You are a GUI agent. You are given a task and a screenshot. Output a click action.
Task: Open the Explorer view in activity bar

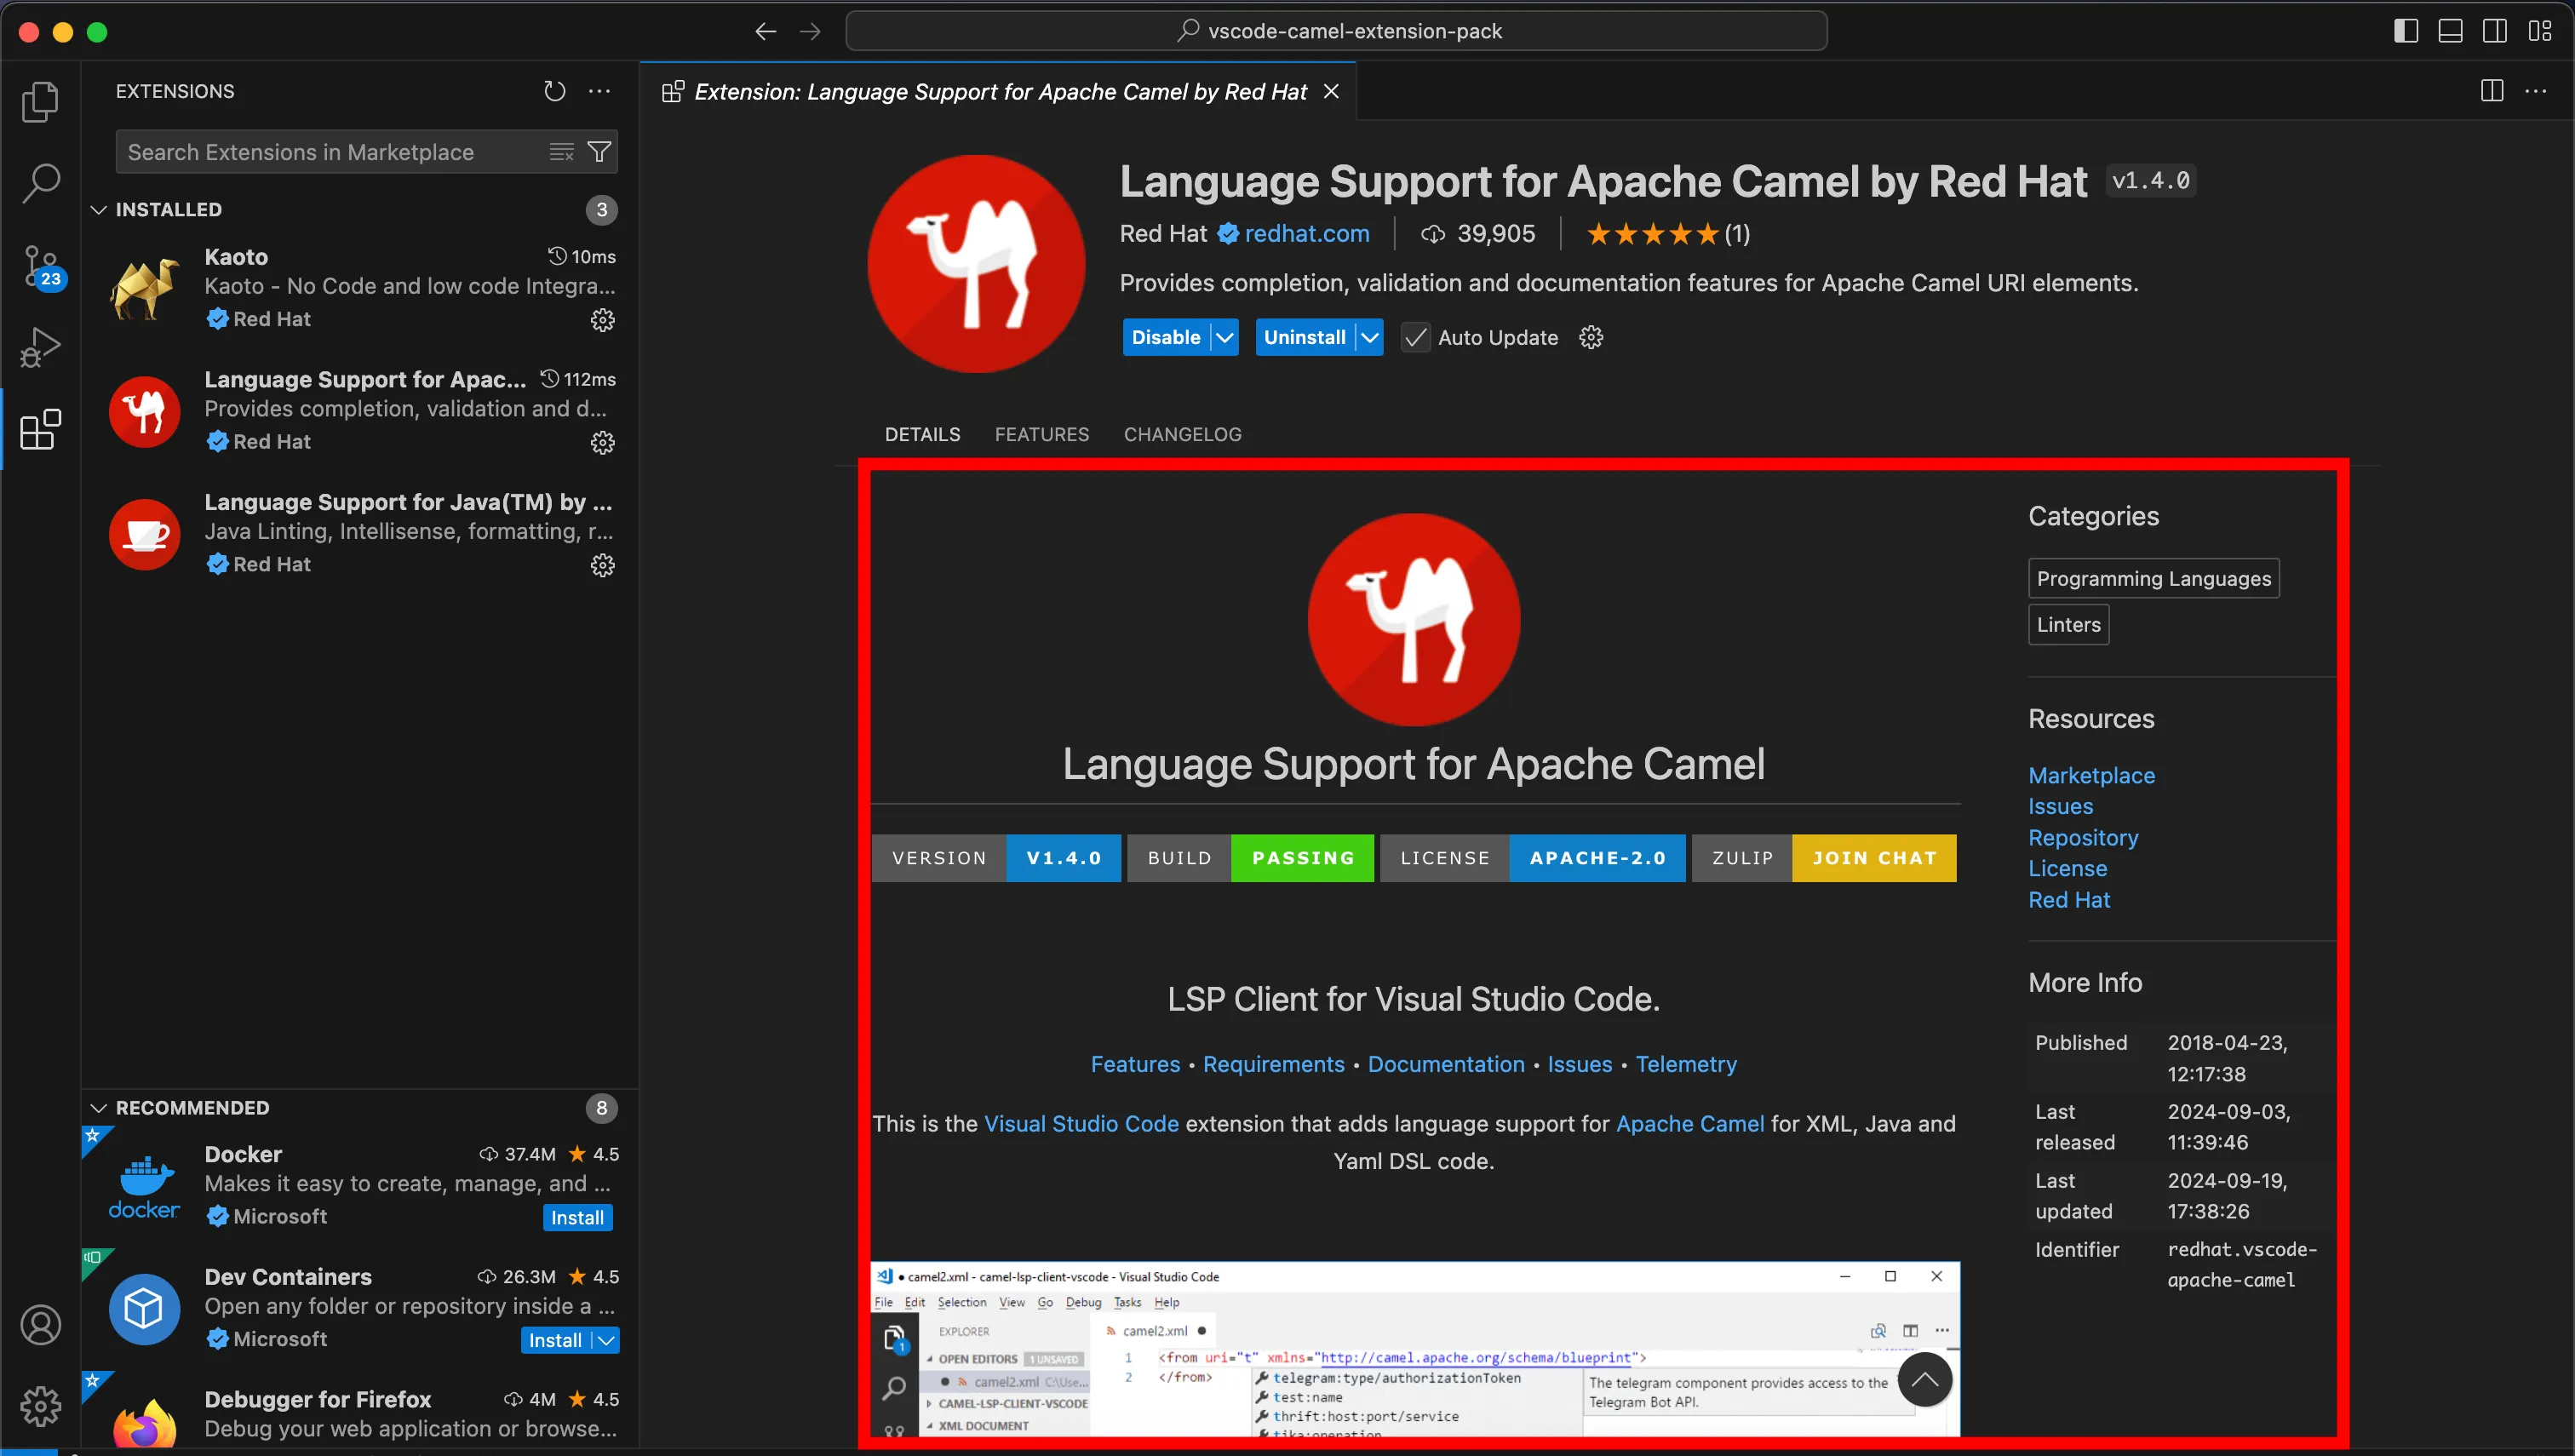[x=40, y=101]
